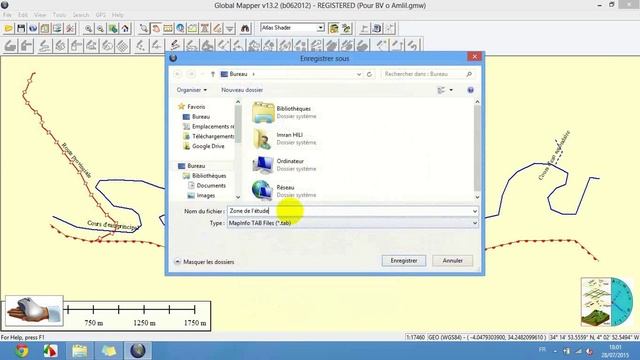The image size is (640, 360).
Task: Open the Tools menu
Action: tap(59, 15)
